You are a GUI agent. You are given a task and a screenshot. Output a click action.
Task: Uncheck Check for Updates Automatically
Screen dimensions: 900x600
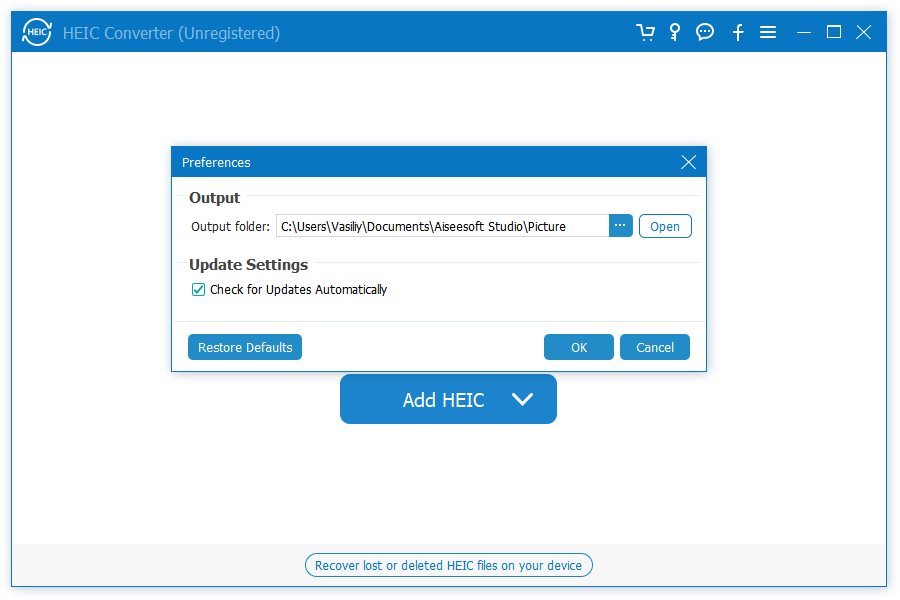click(198, 290)
